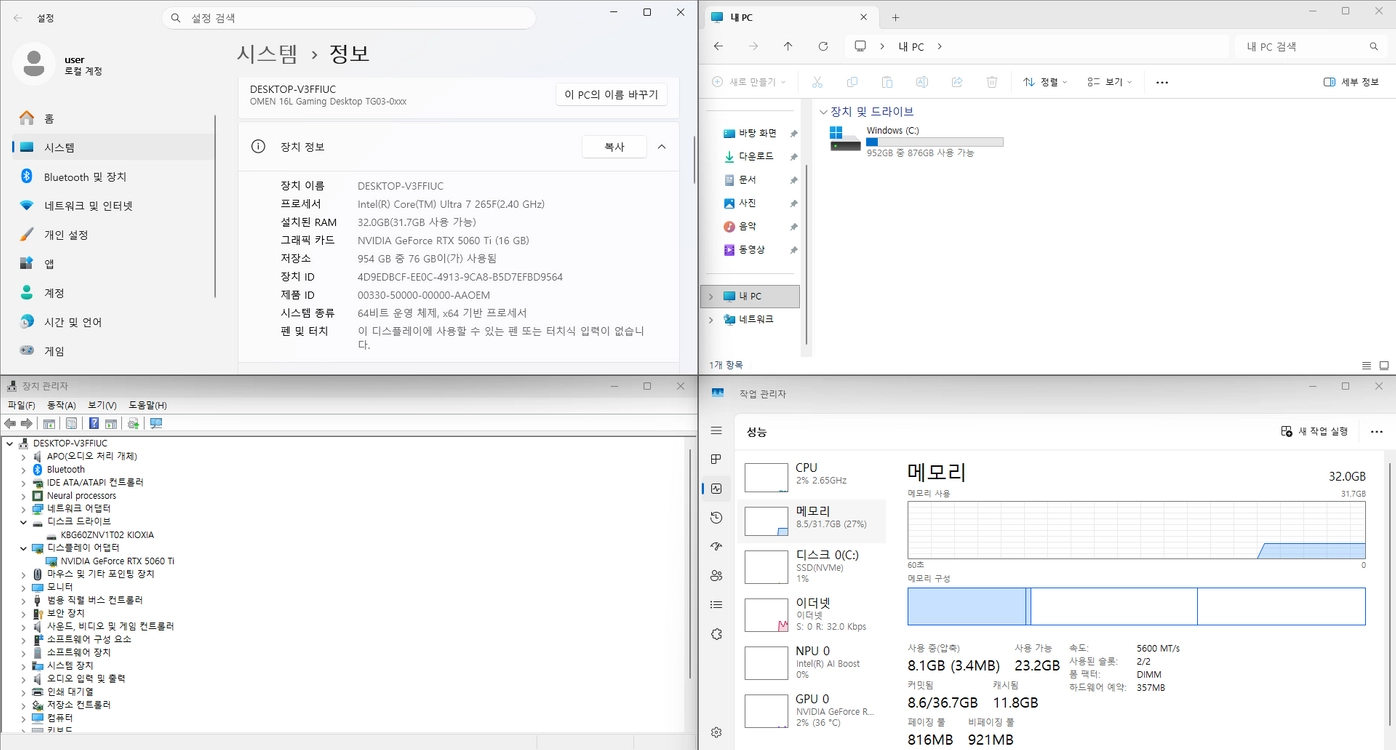
Task: Open Details list icon in Task Manager
Action: coord(716,604)
